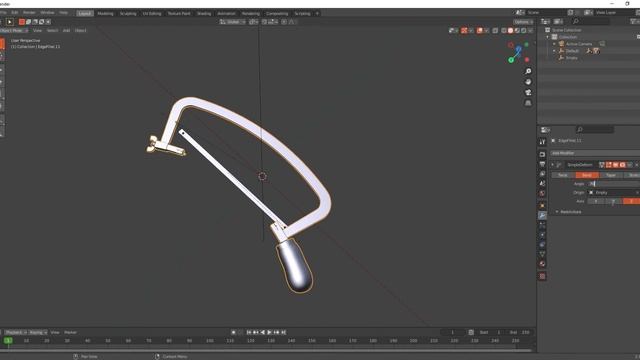Open the Object Constraints properties tab icon
640x360 pixels.
click(x=542, y=244)
